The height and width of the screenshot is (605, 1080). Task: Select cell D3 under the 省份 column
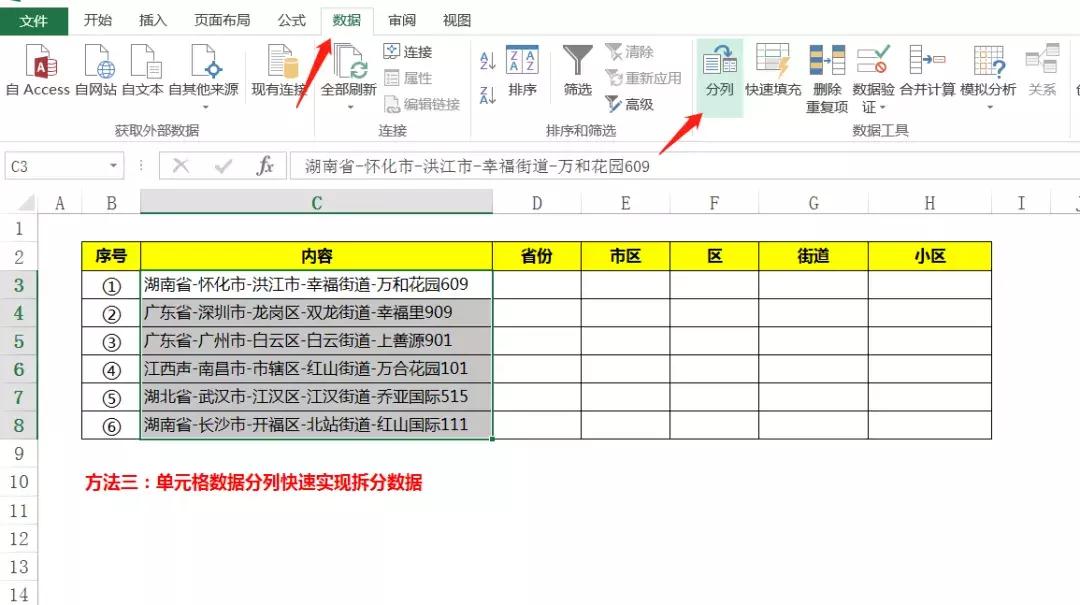[x=536, y=284]
